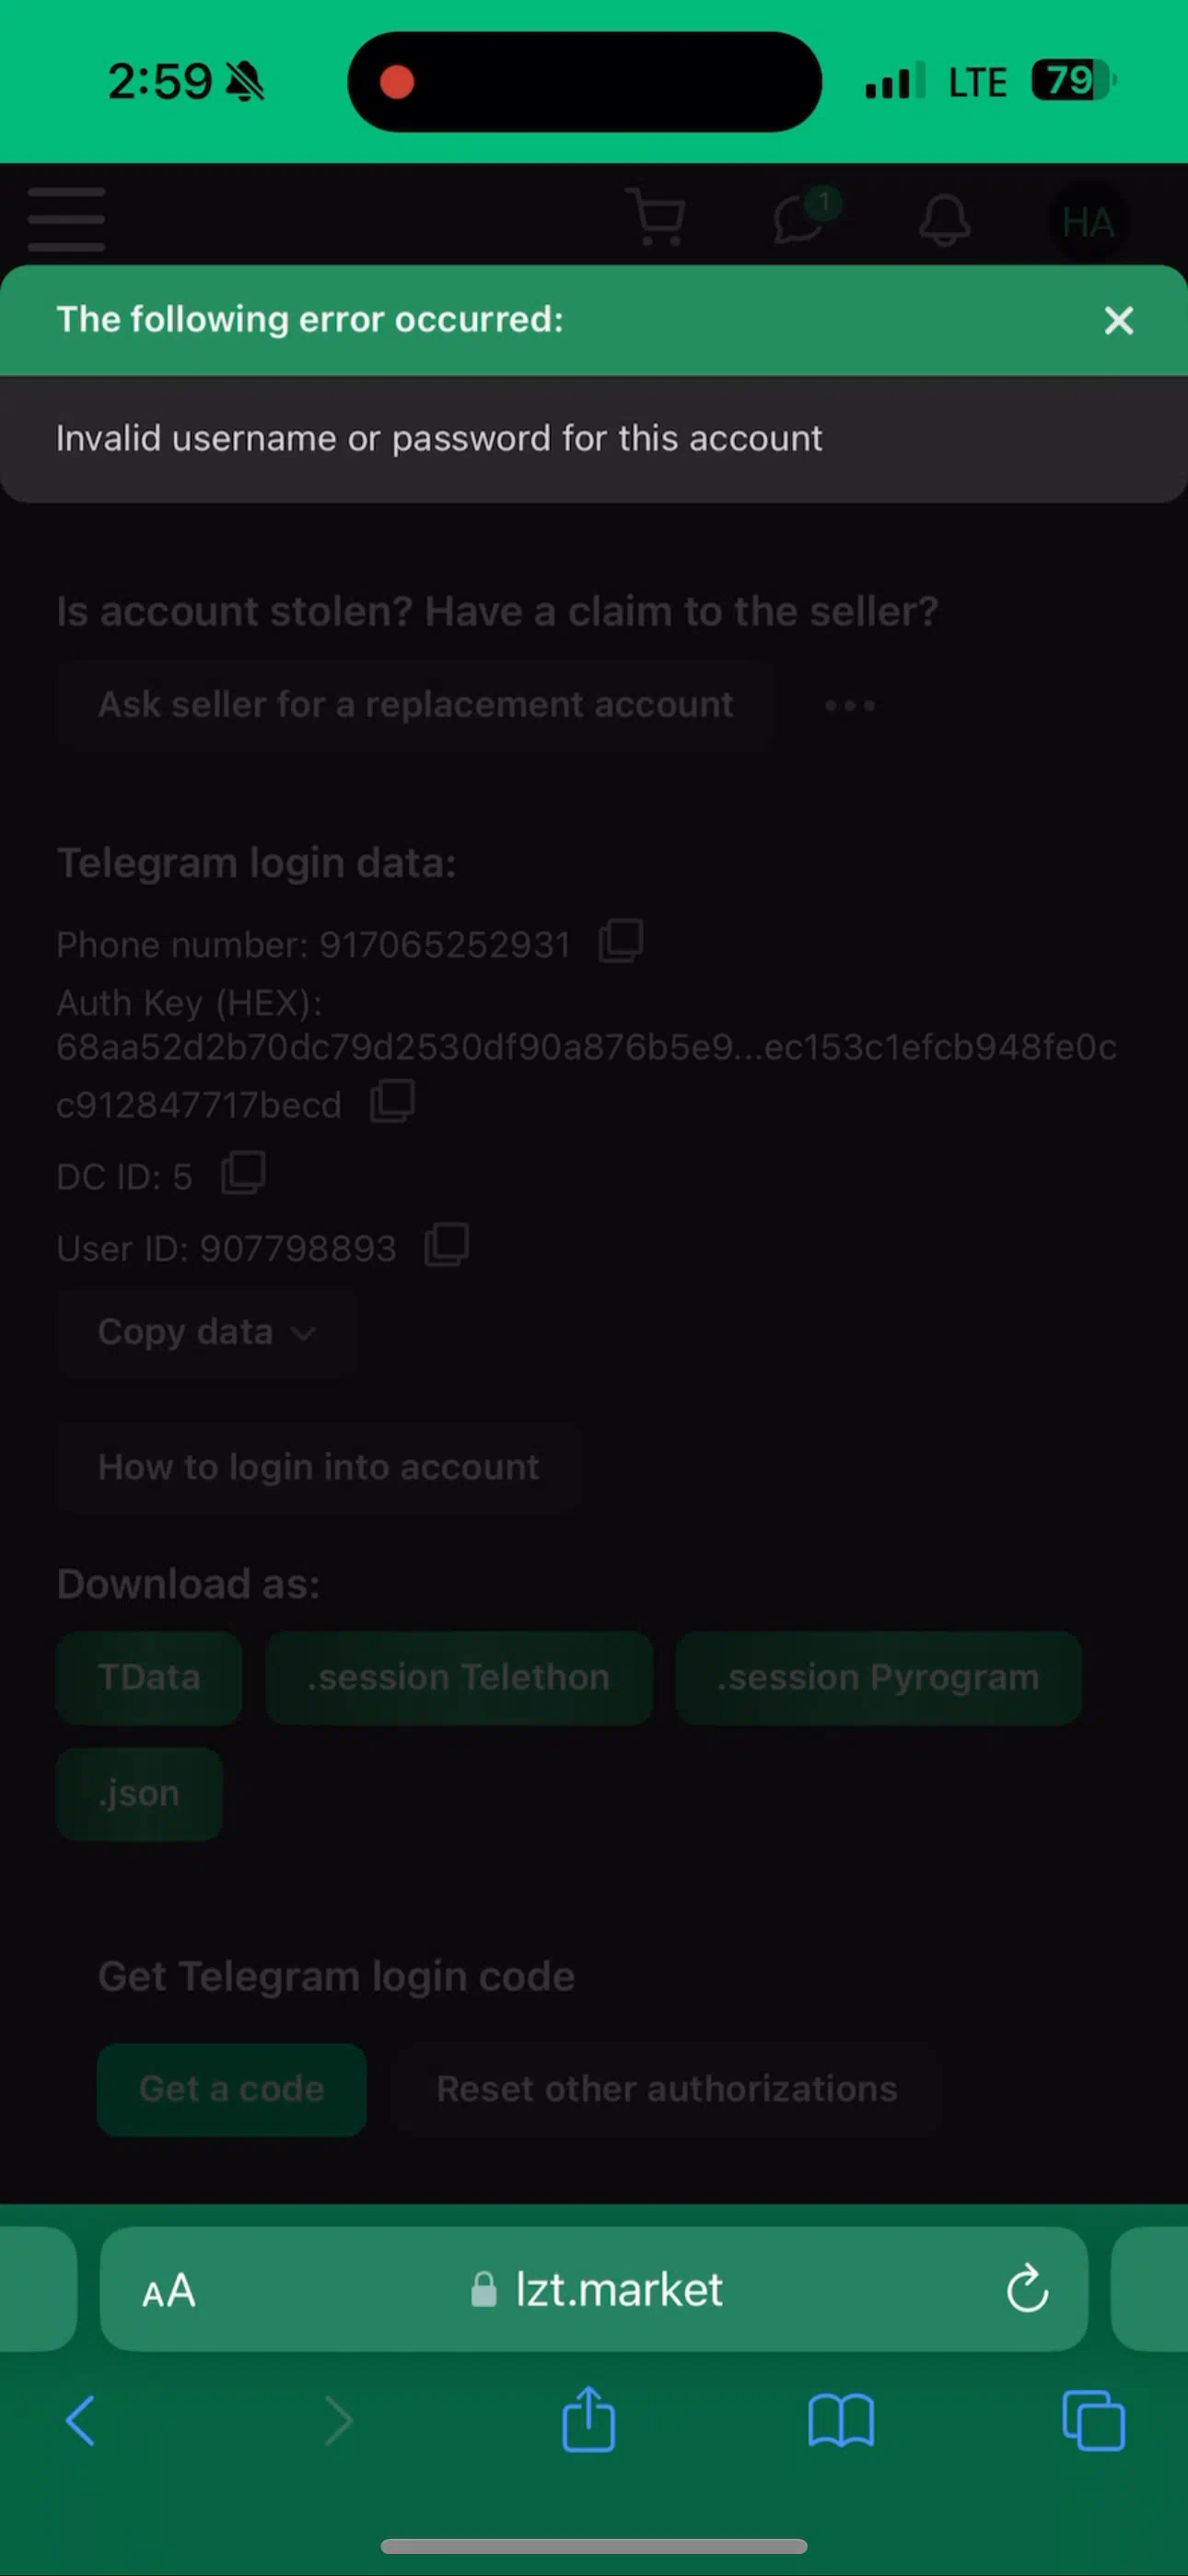Image resolution: width=1188 pixels, height=2576 pixels.
Task: Dismiss the error banner with X
Action: click(x=1118, y=320)
